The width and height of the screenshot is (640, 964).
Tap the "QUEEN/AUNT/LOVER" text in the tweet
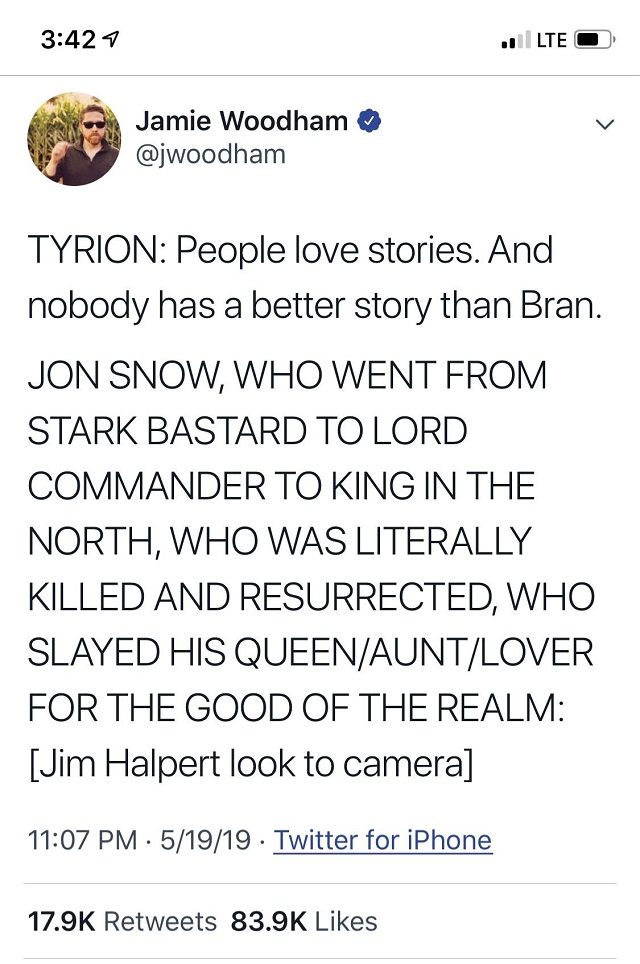point(445,653)
